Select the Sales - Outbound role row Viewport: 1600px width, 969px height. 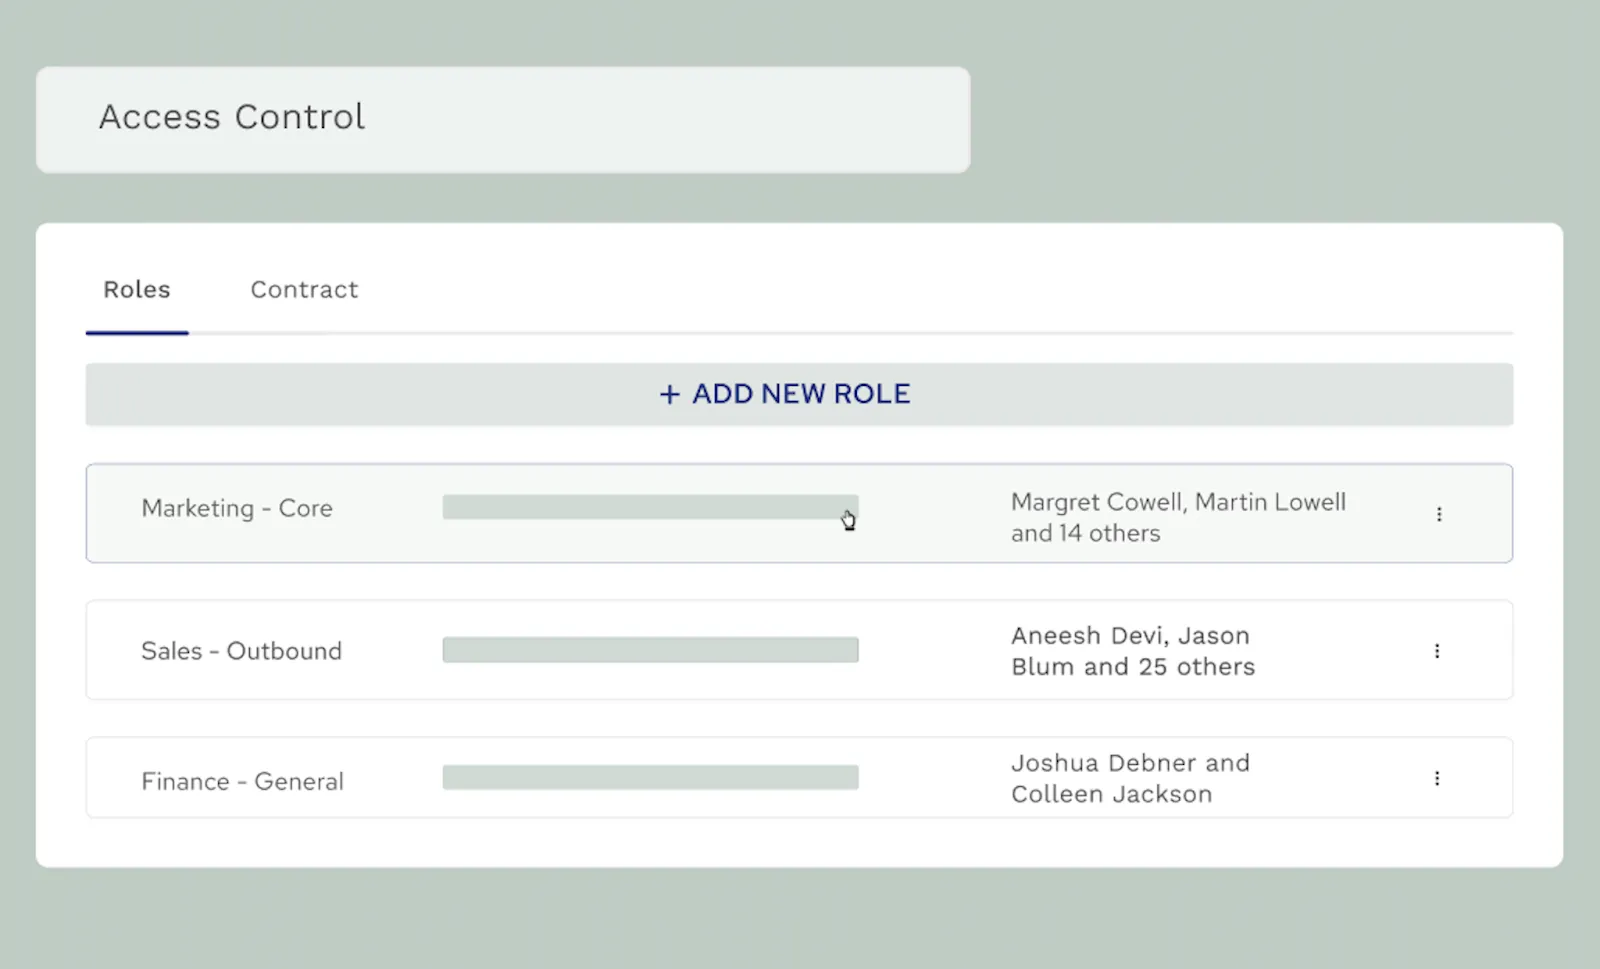pyautogui.click(x=800, y=650)
